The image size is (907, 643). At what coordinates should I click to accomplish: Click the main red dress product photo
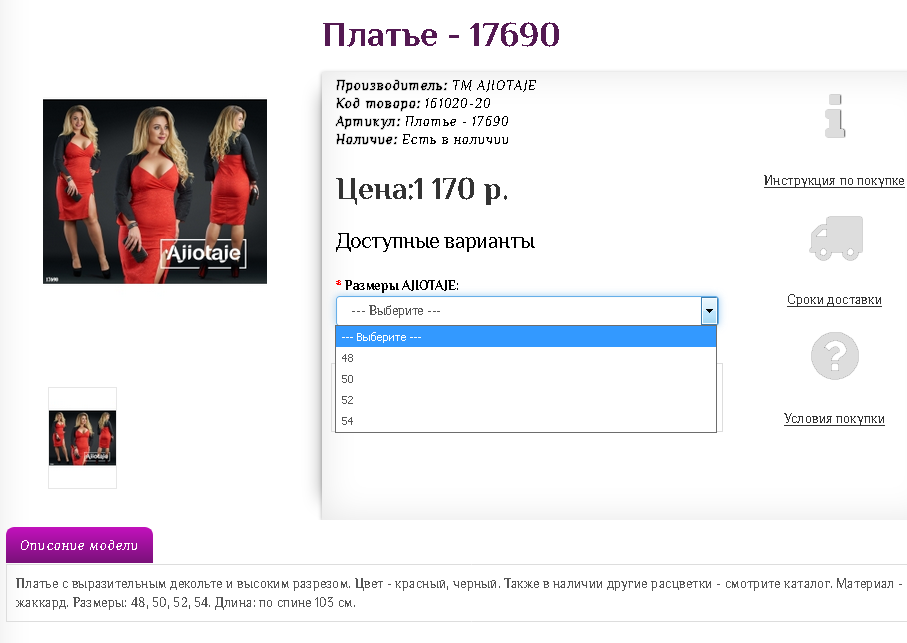pos(155,190)
